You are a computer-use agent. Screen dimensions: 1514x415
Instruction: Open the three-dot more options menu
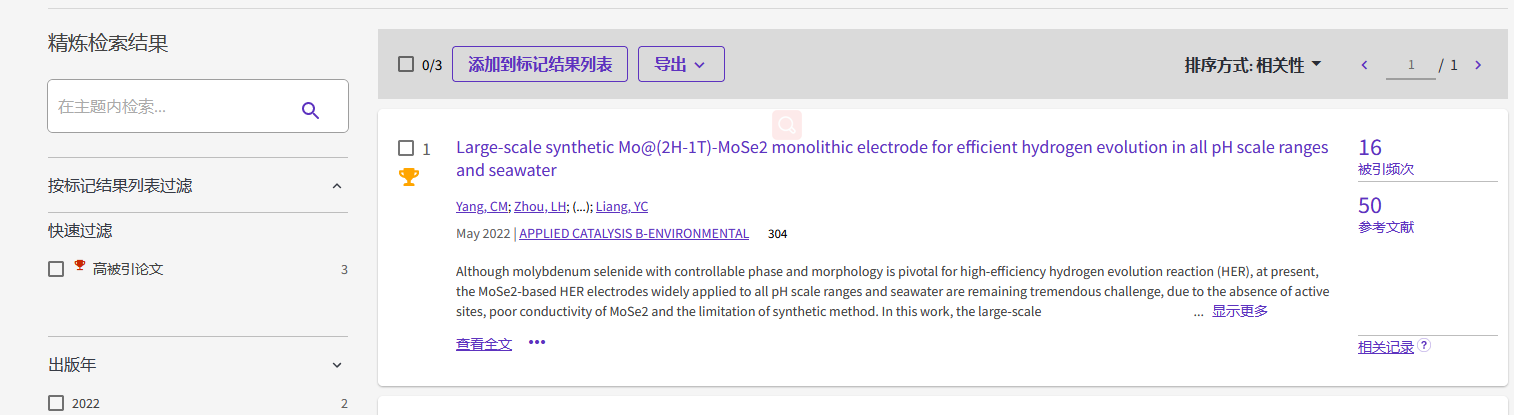pyautogui.click(x=537, y=343)
